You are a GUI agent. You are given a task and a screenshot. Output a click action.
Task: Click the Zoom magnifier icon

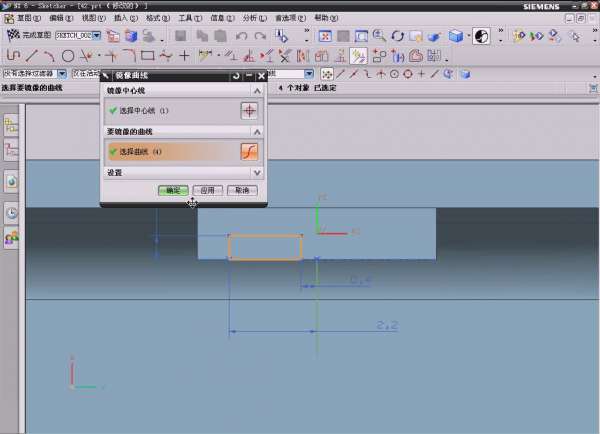coord(379,35)
